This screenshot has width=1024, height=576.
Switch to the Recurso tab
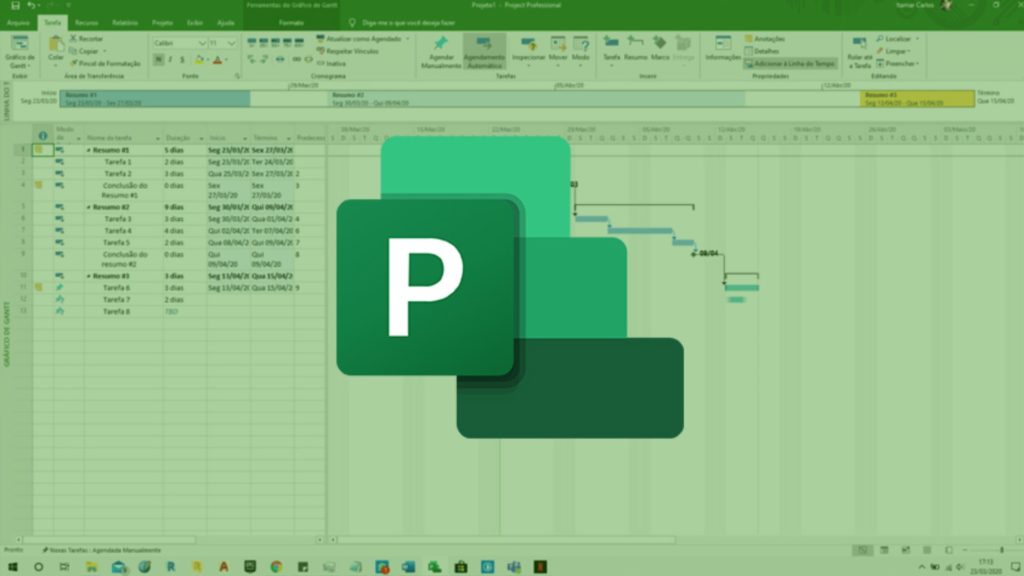point(86,23)
